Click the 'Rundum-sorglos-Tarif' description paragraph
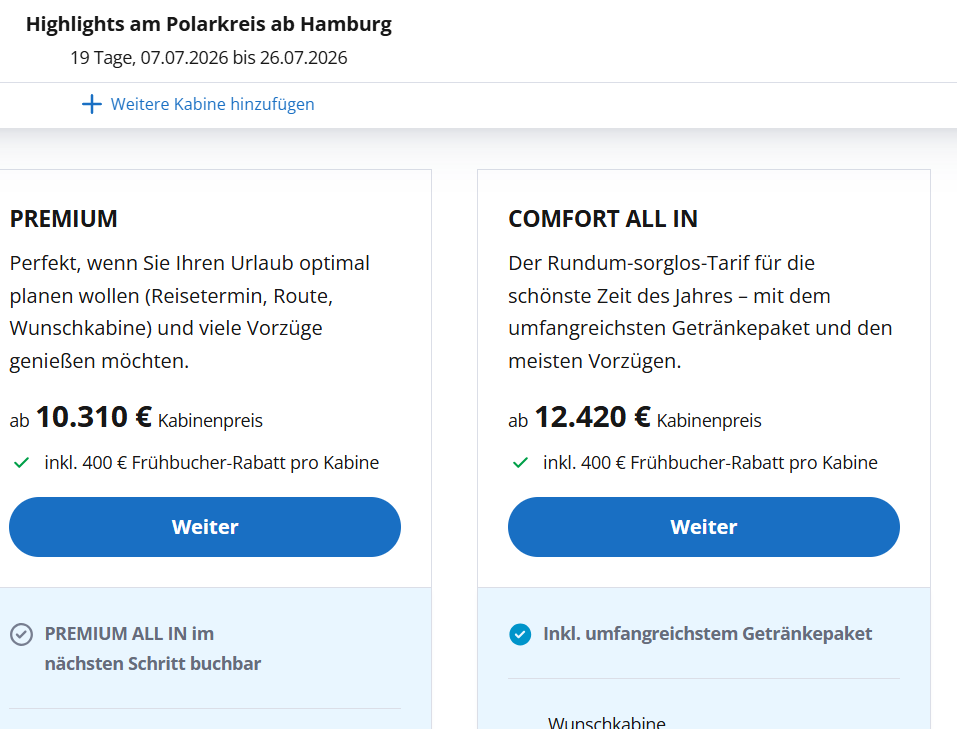Image resolution: width=957 pixels, height=729 pixels. tap(700, 312)
